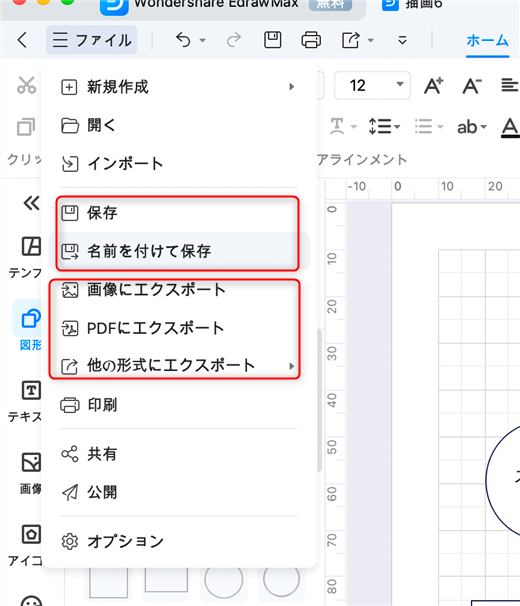Save with the toolbar floppy disk icon
Viewport: 520px width, 606px height.
click(x=273, y=40)
